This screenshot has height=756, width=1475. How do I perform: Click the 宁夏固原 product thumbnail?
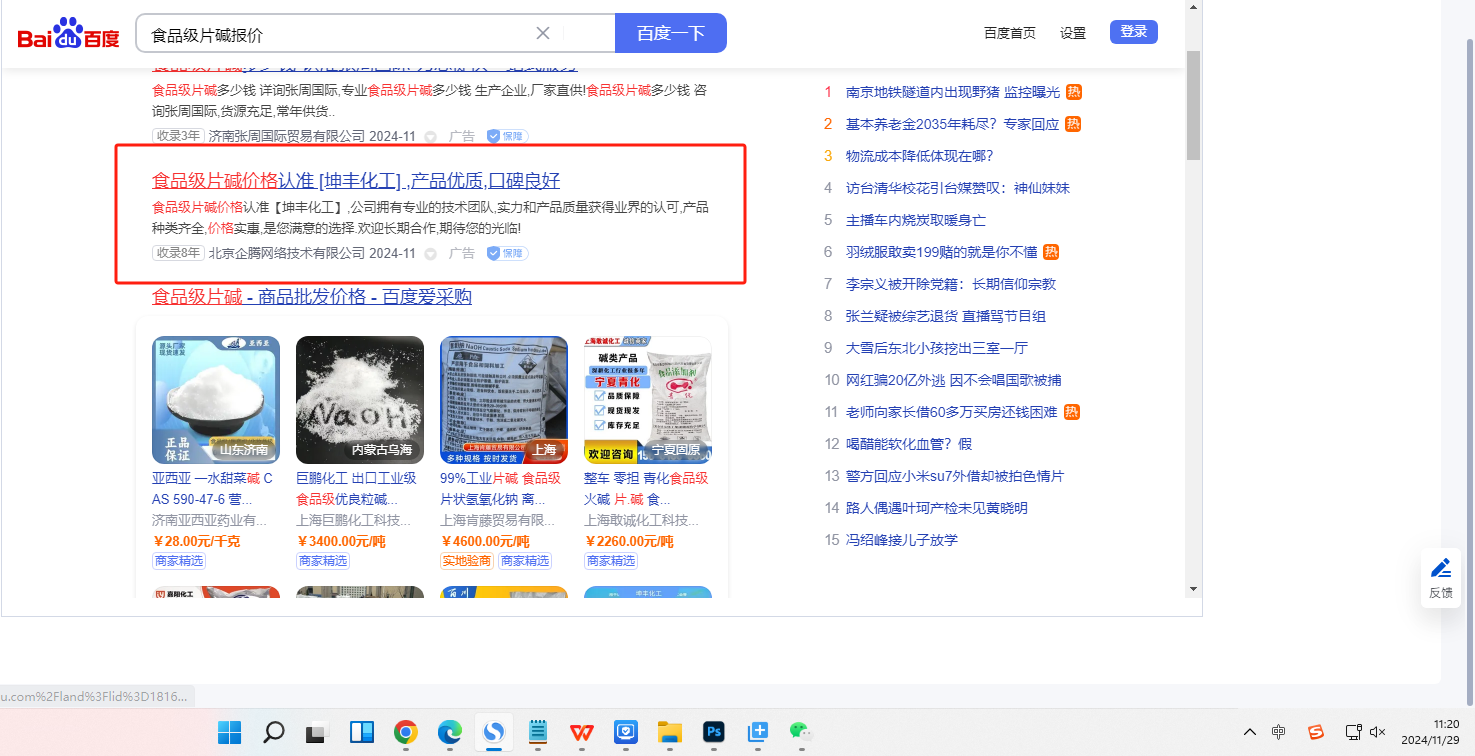tap(648, 400)
